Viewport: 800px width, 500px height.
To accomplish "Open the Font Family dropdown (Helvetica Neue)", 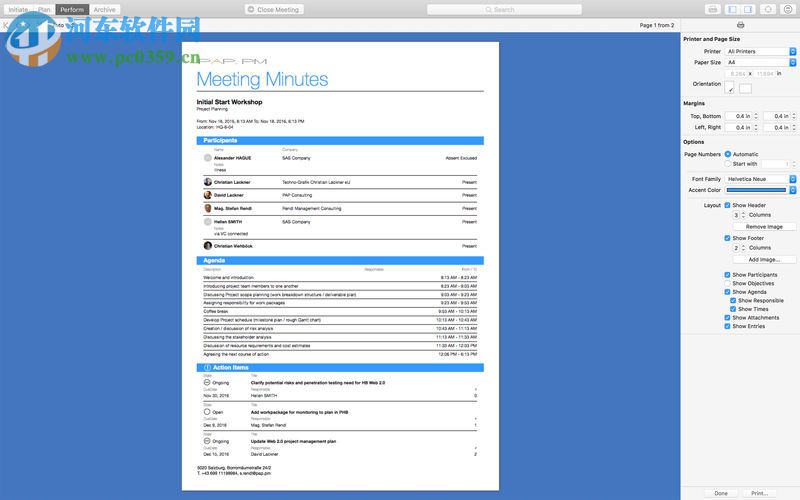I will (x=760, y=179).
